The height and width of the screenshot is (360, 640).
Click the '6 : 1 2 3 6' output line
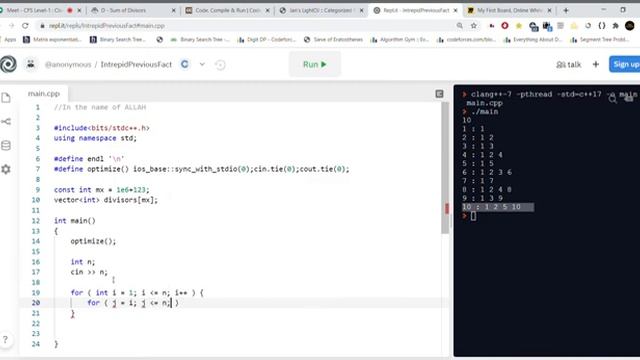coord(487,172)
